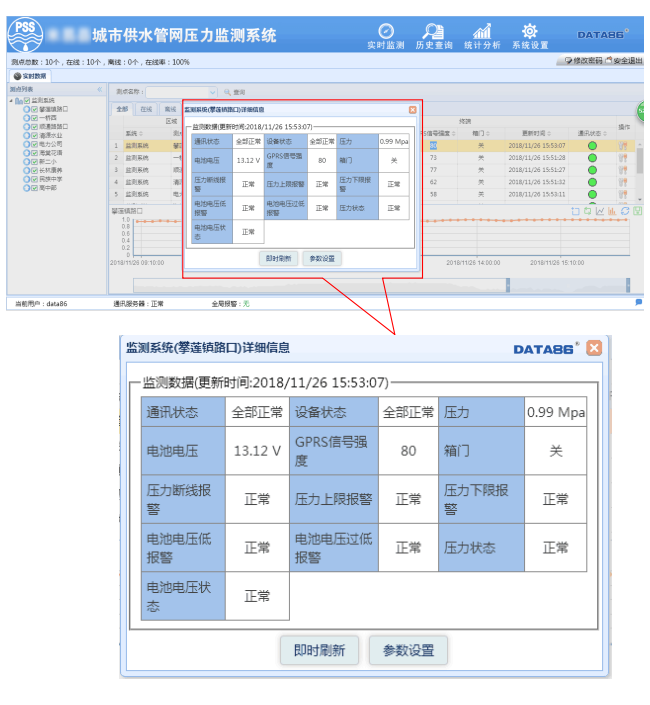Open the 实时监测 real-time monitoring section
Viewport: 650px width, 705px height.
tap(386, 36)
